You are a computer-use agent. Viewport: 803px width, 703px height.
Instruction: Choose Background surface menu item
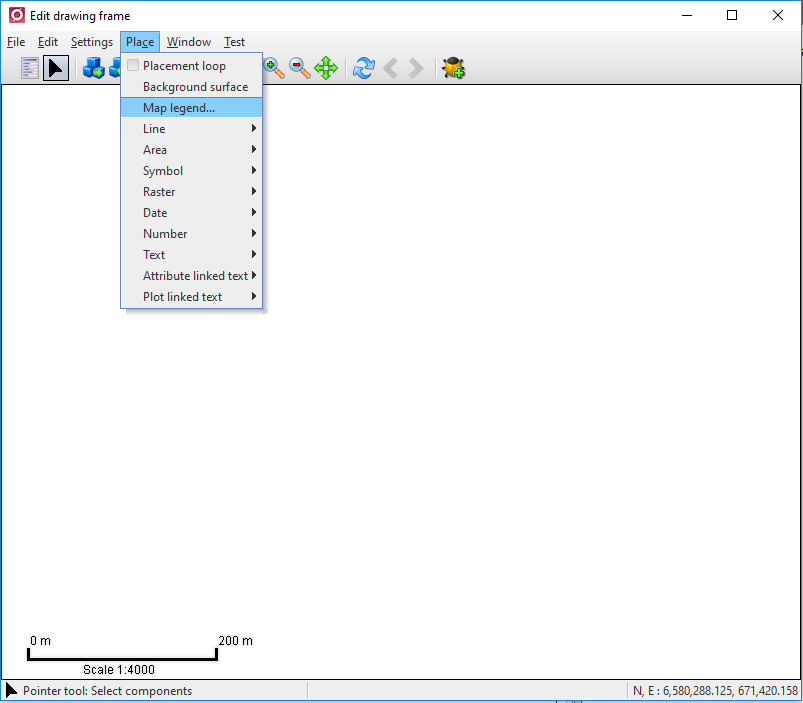click(x=192, y=87)
